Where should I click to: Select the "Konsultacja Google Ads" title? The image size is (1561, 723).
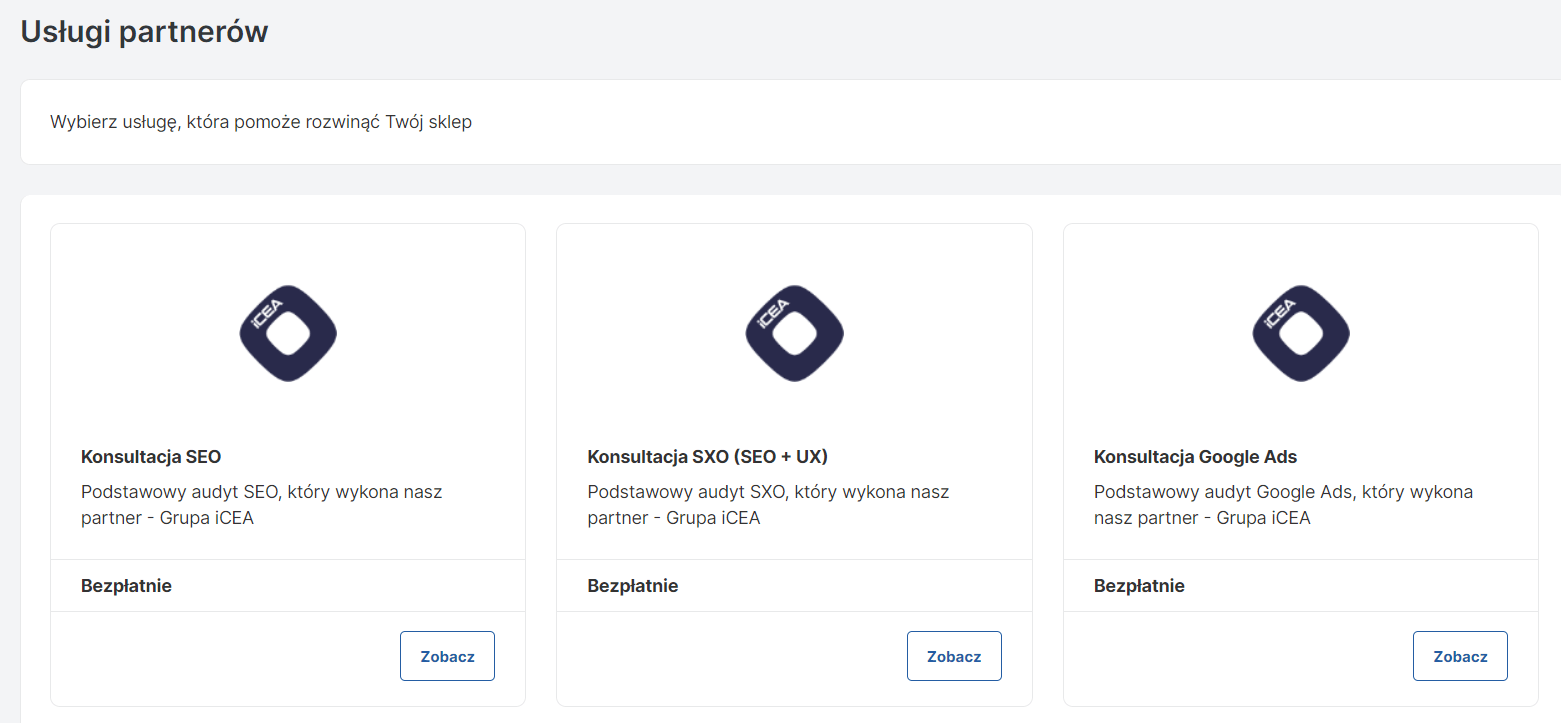tap(1195, 457)
